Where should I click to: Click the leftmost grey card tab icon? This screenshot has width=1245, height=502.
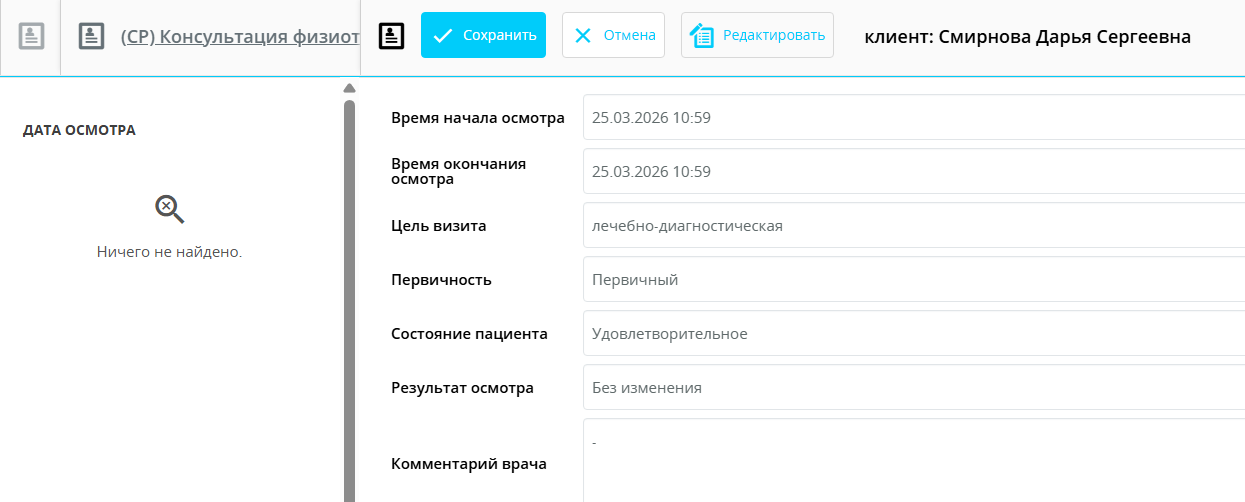tap(31, 36)
